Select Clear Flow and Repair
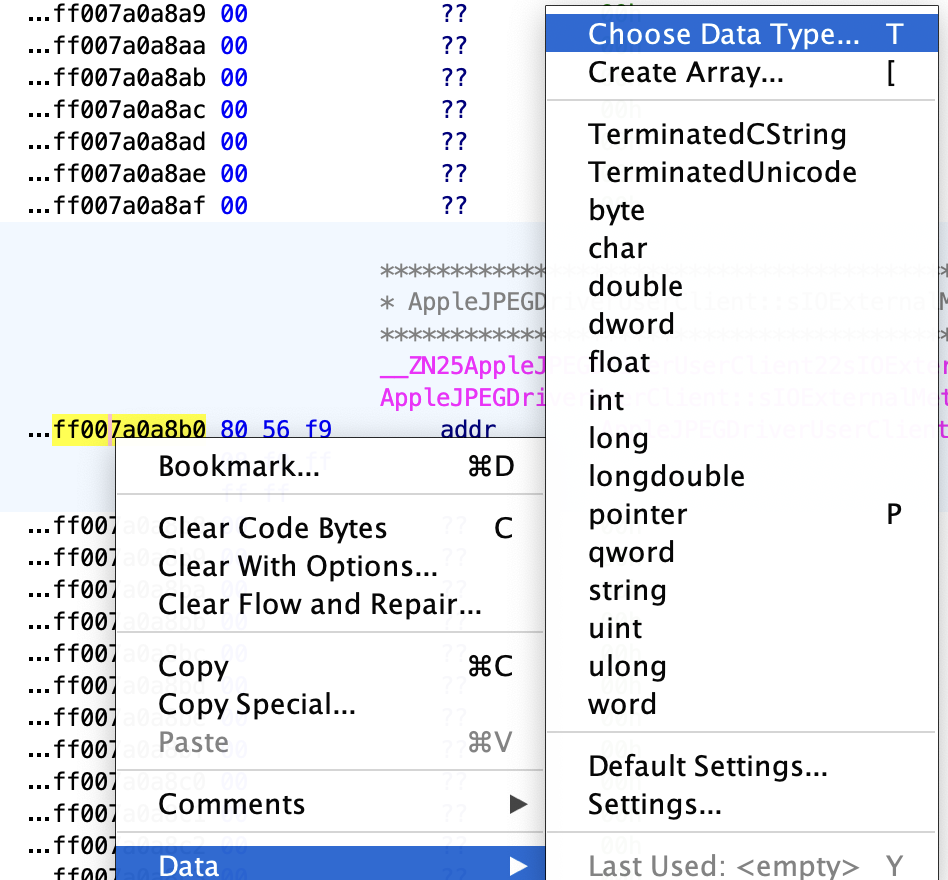948x880 pixels. tap(320, 604)
